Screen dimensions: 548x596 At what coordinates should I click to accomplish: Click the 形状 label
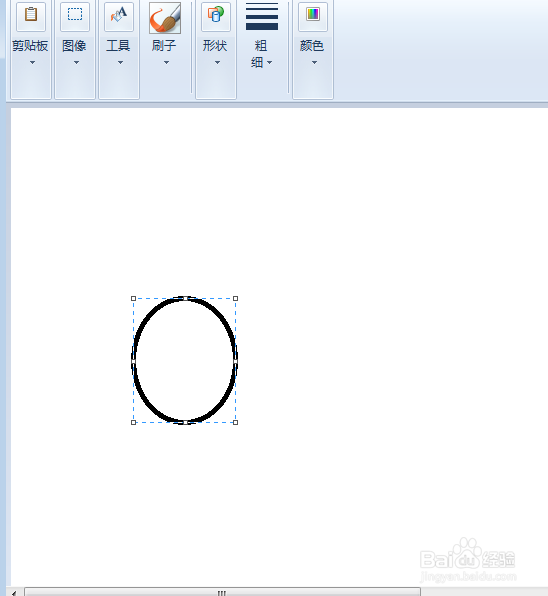215,46
